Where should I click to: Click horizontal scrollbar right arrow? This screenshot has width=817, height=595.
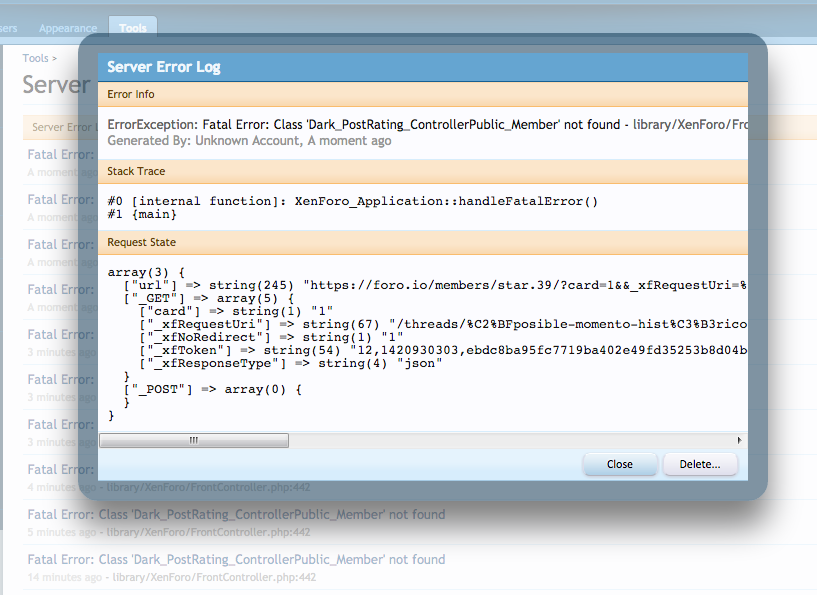pos(740,440)
